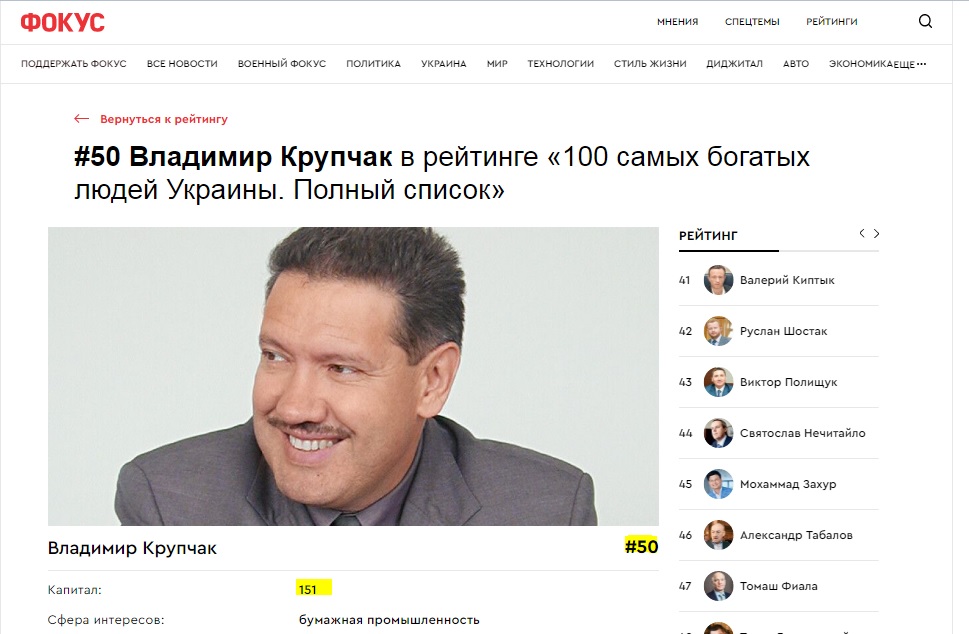The width and height of the screenshot is (969, 634).
Task: Click the right arrow in rating panel
Action: tap(877, 233)
